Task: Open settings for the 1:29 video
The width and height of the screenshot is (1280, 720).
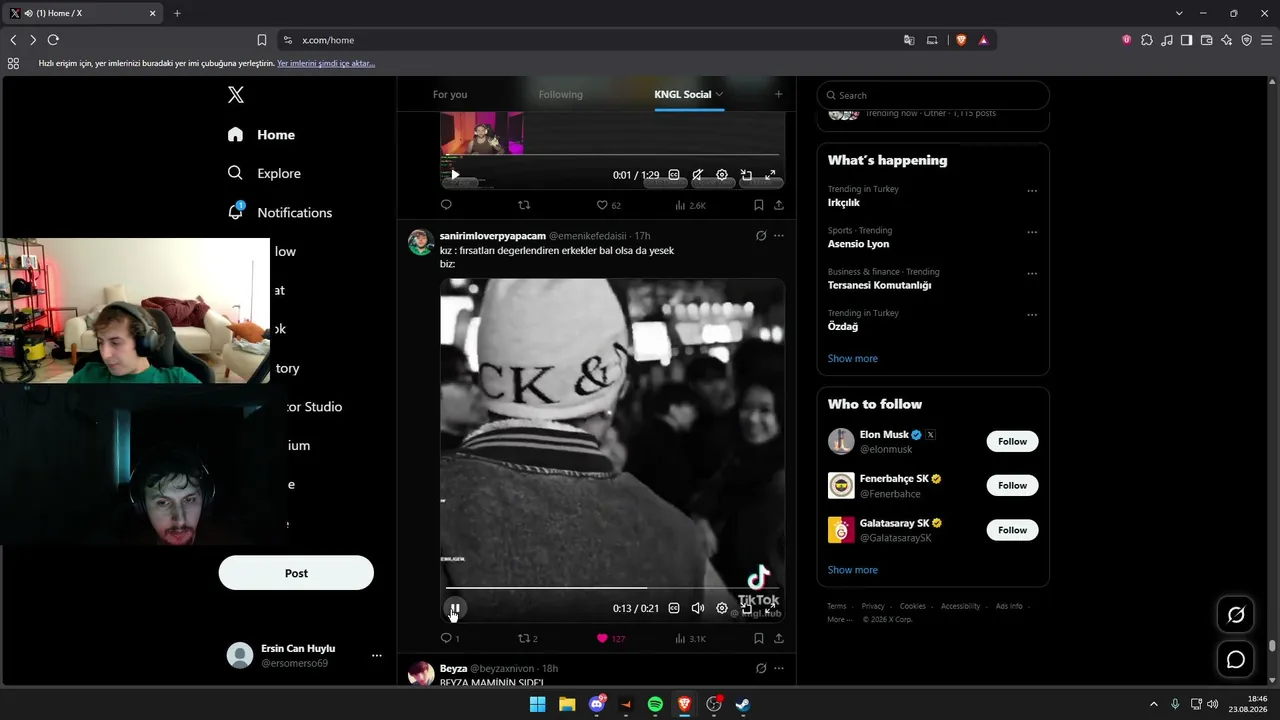Action: (722, 175)
